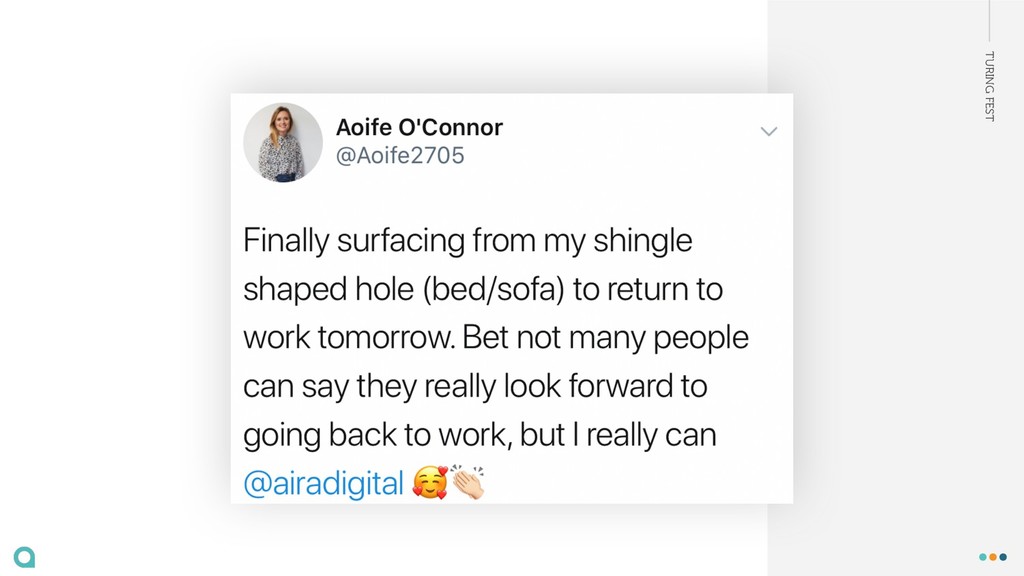
Task: Click the words 'shaped hole (bed/sofa)'
Action: pyautogui.click(x=404, y=289)
